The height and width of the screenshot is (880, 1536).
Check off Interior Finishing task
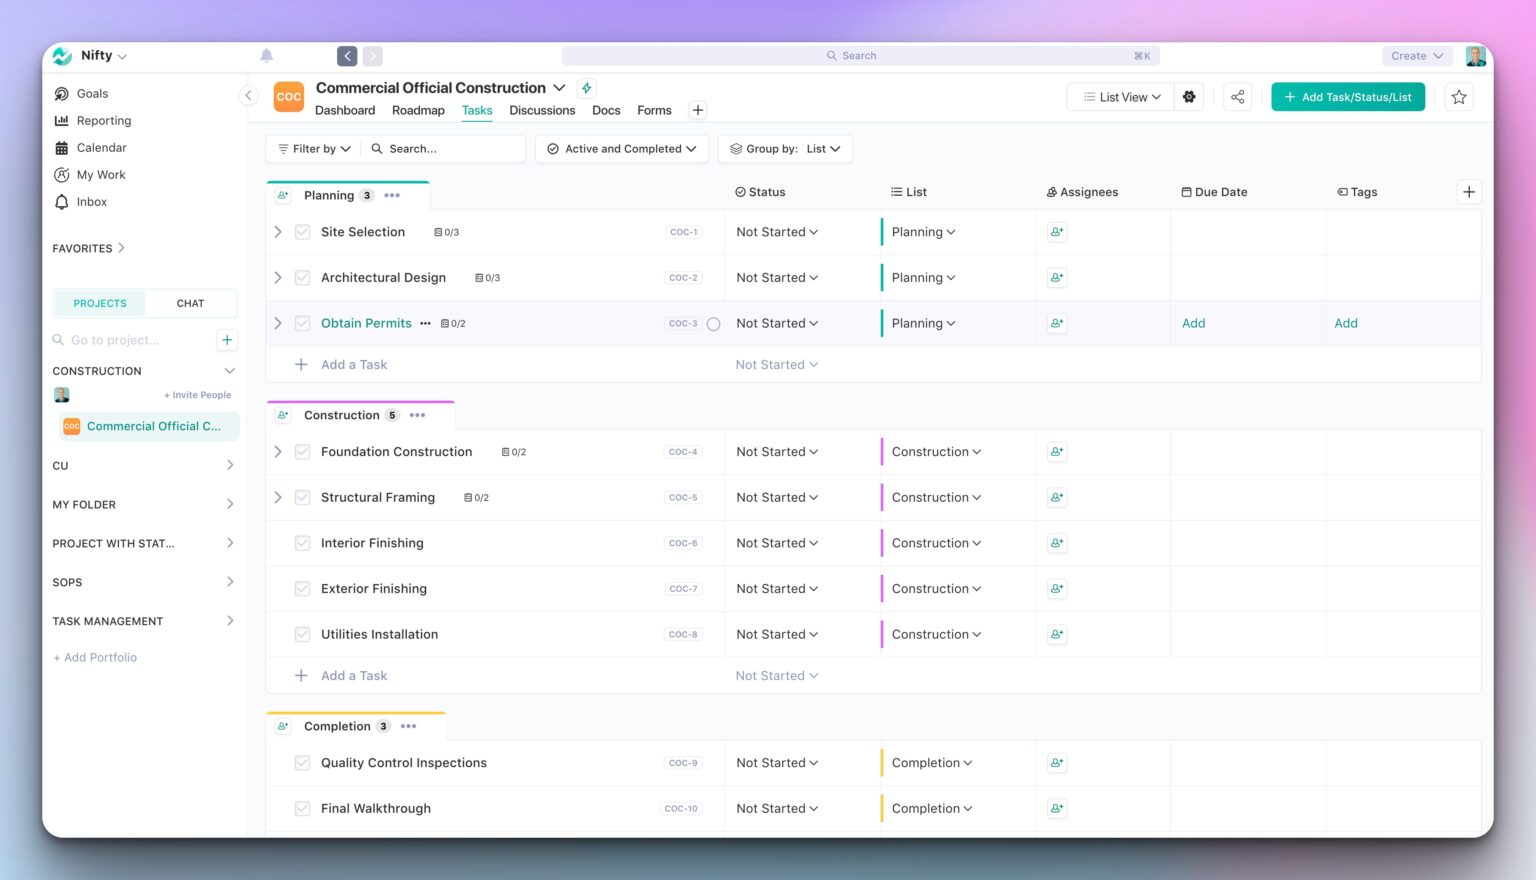point(302,543)
